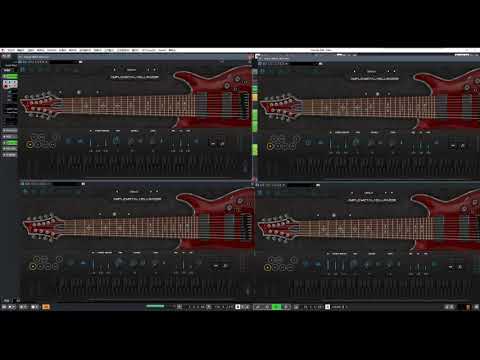Click blue effect icon in top-right plugin panel

pyautogui.click(x=320, y=143)
